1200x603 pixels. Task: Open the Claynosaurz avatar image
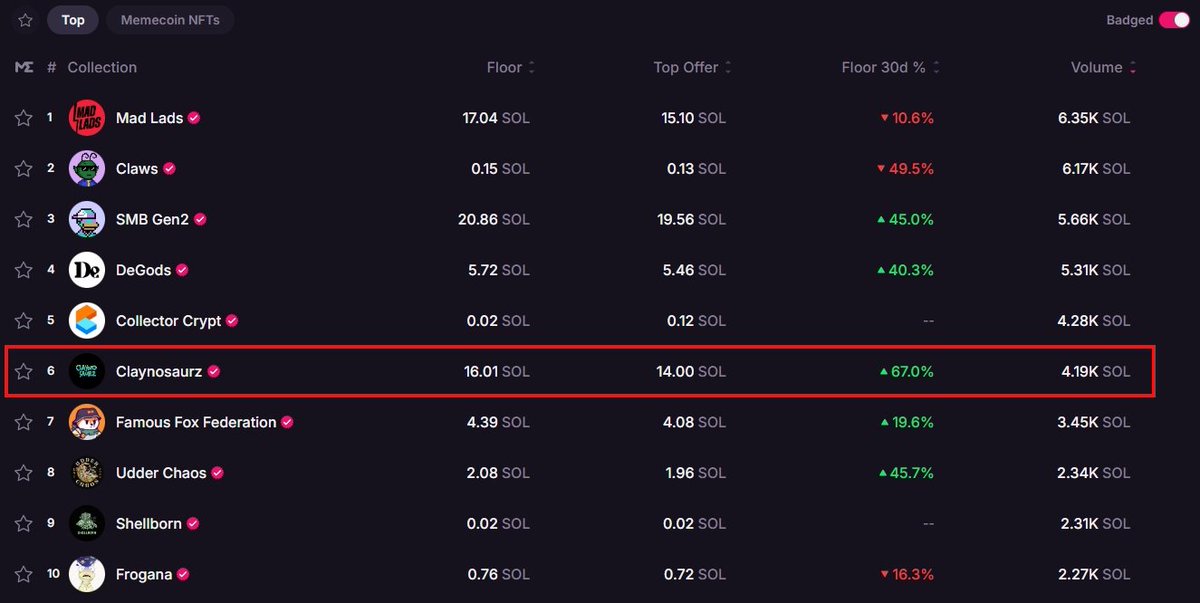(x=87, y=371)
